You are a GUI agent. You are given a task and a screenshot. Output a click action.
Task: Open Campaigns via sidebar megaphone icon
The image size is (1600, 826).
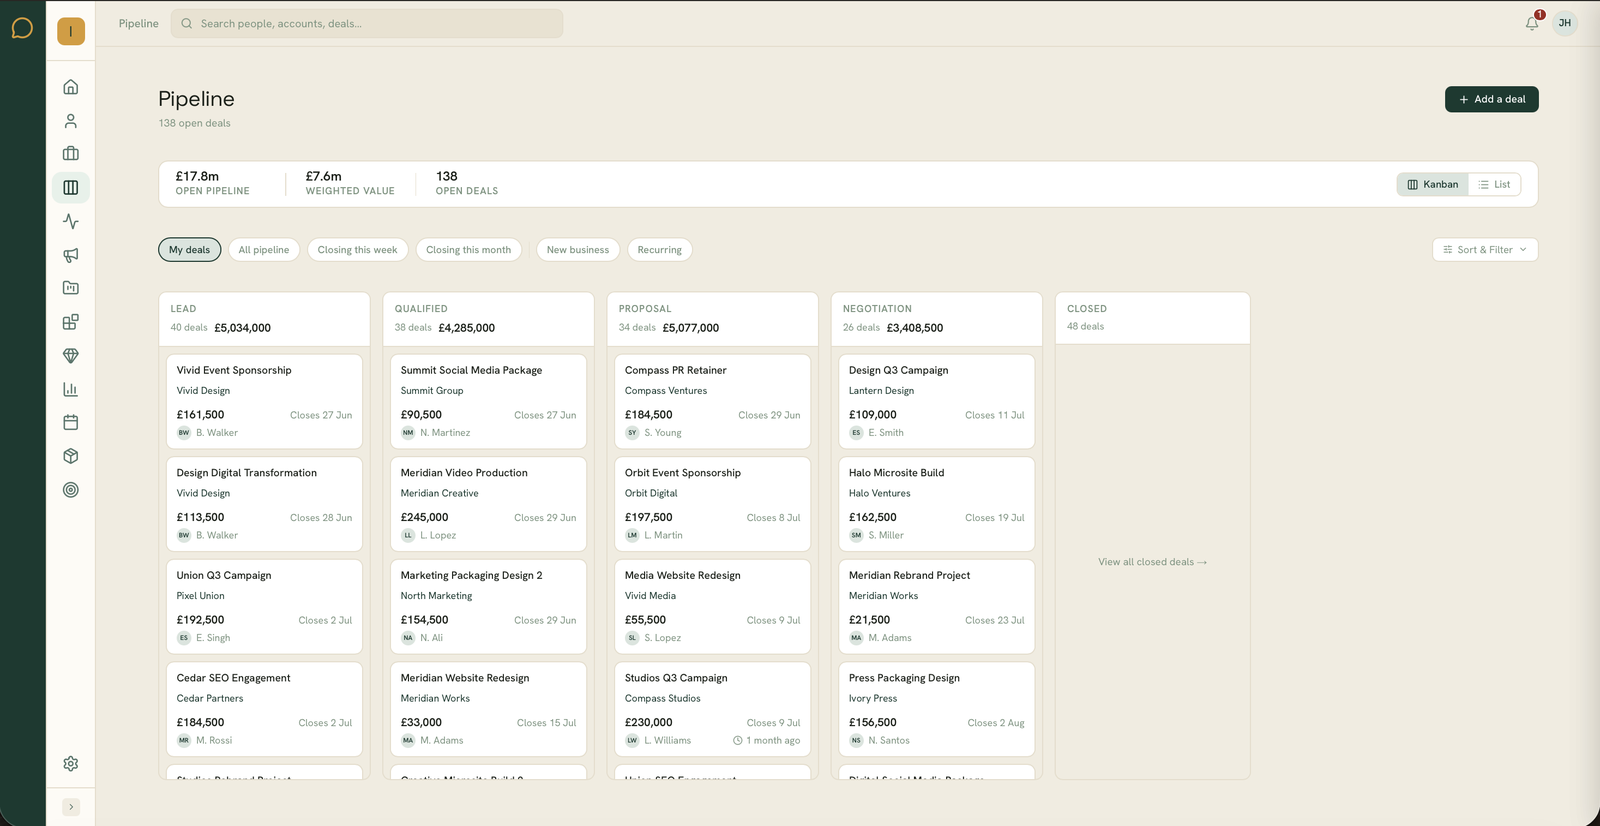click(x=71, y=255)
